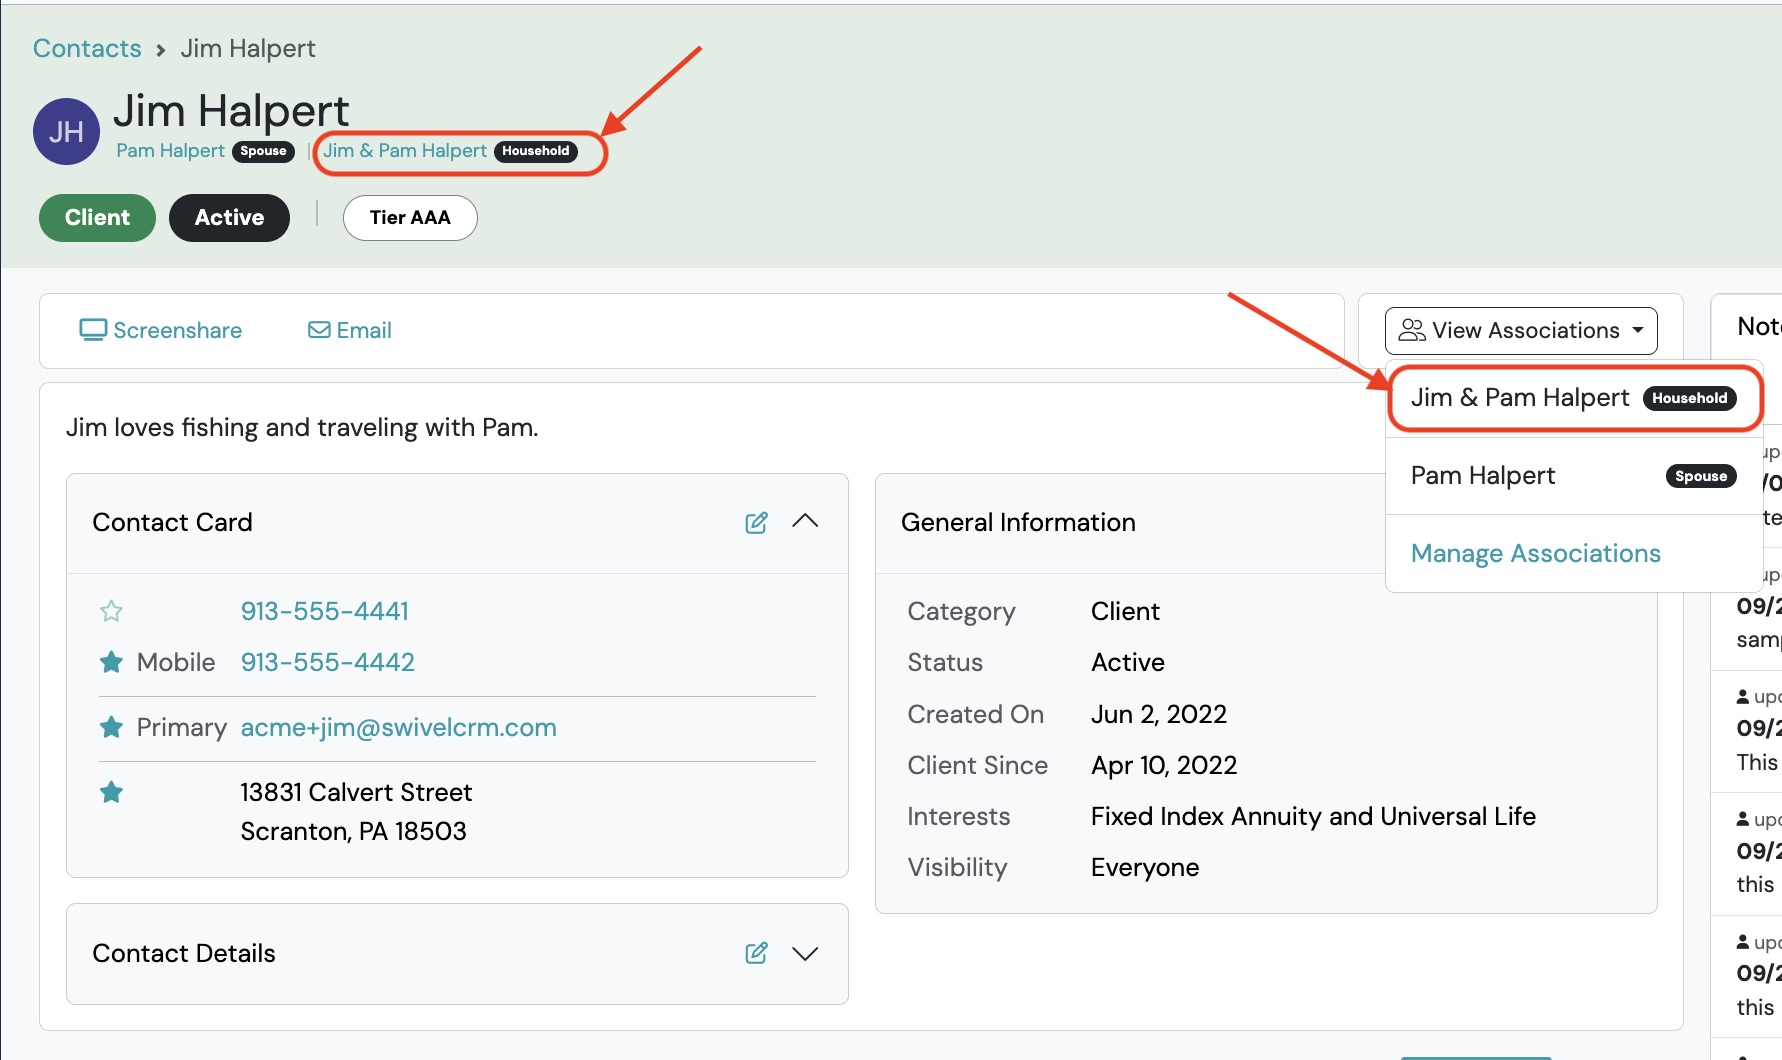Call mobile number 913-555-4442

pyautogui.click(x=327, y=662)
